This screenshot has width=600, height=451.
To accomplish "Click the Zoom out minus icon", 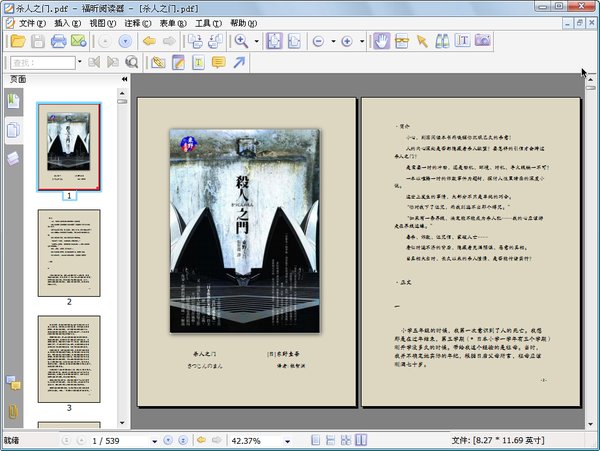I will (318, 41).
